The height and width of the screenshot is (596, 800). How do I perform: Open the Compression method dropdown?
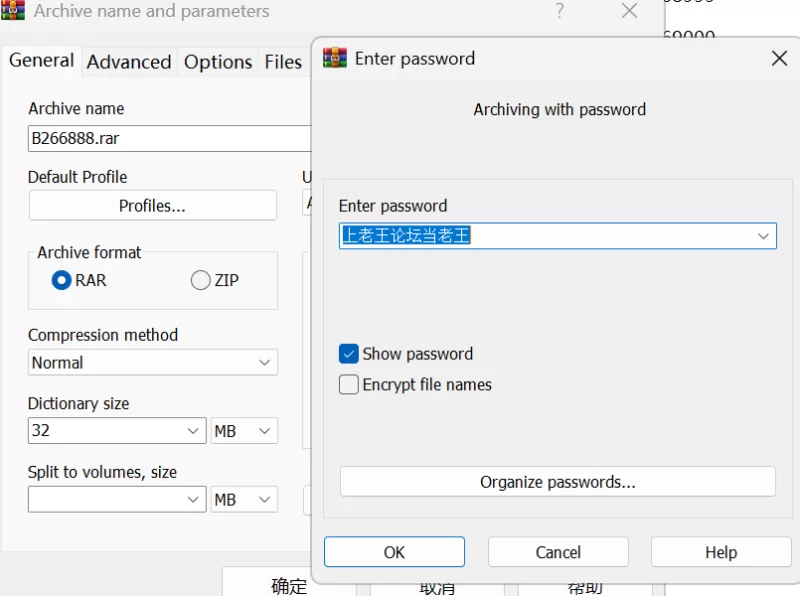[153, 362]
